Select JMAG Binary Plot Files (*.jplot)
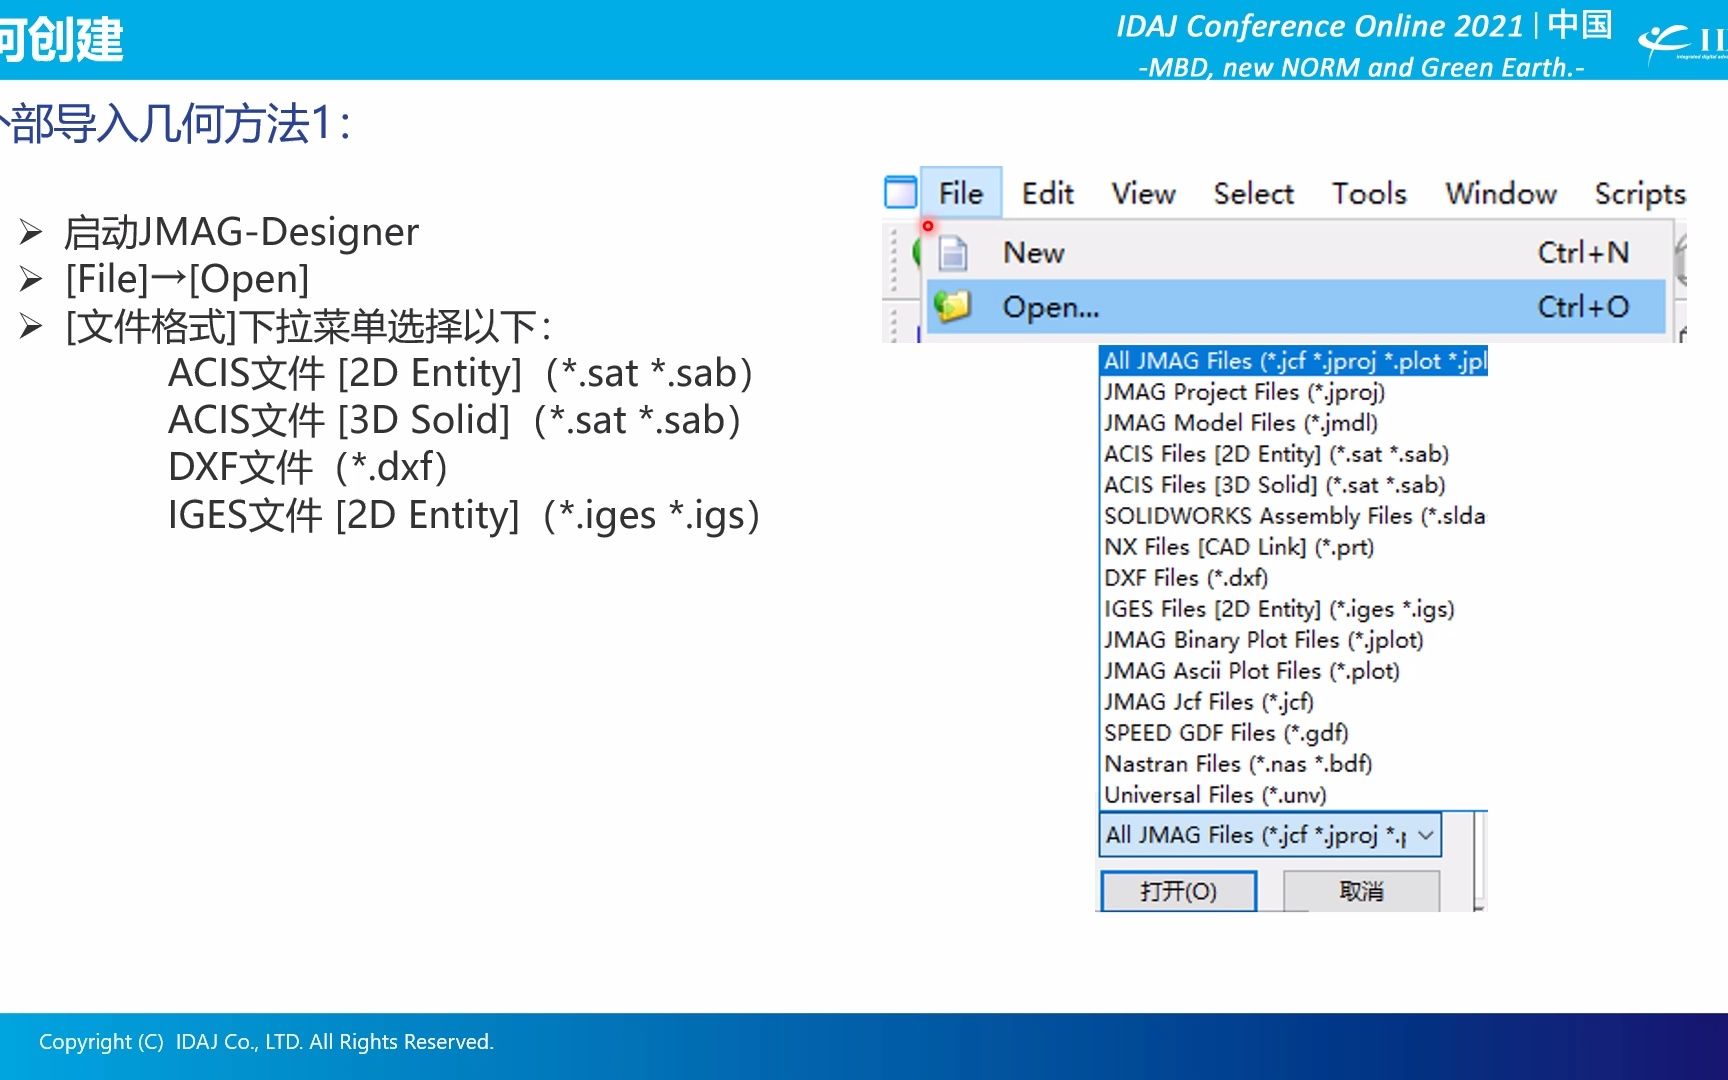Viewport: 1728px width, 1080px height. (x=1294, y=640)
